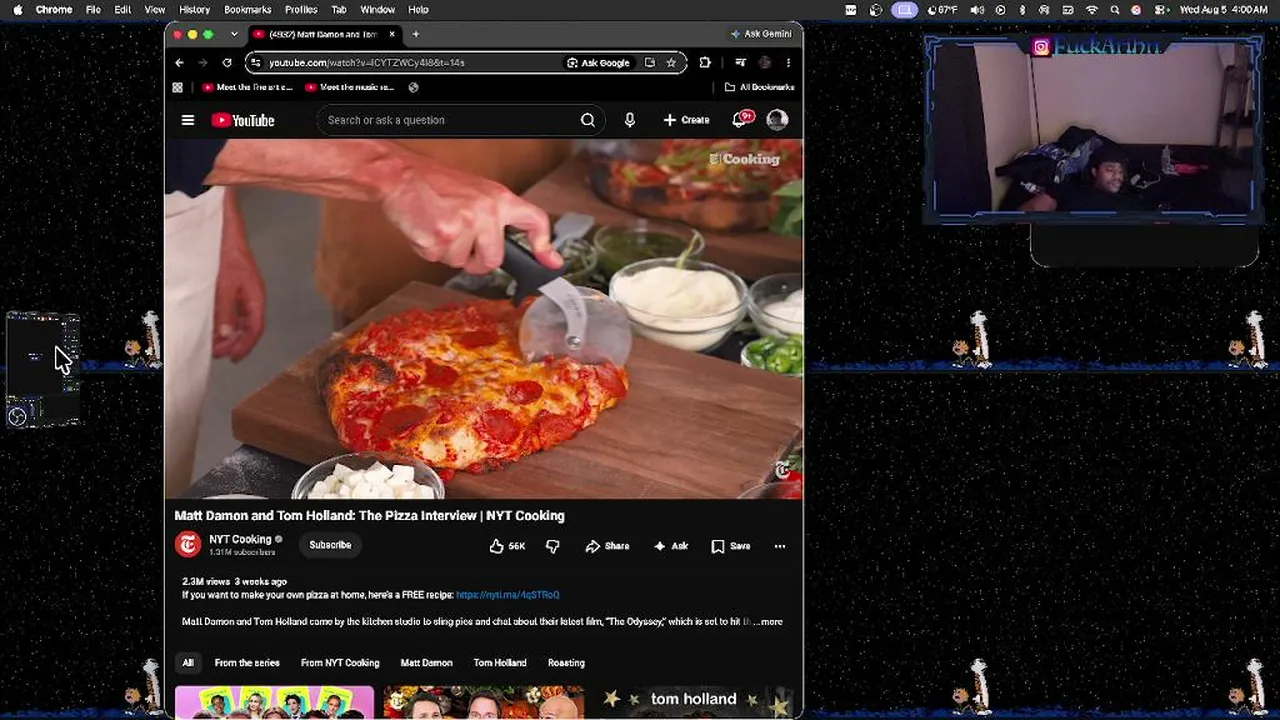Open Bluetooth status in menu bar
The image size is (1280, 720).
(x=1022, y=9)
